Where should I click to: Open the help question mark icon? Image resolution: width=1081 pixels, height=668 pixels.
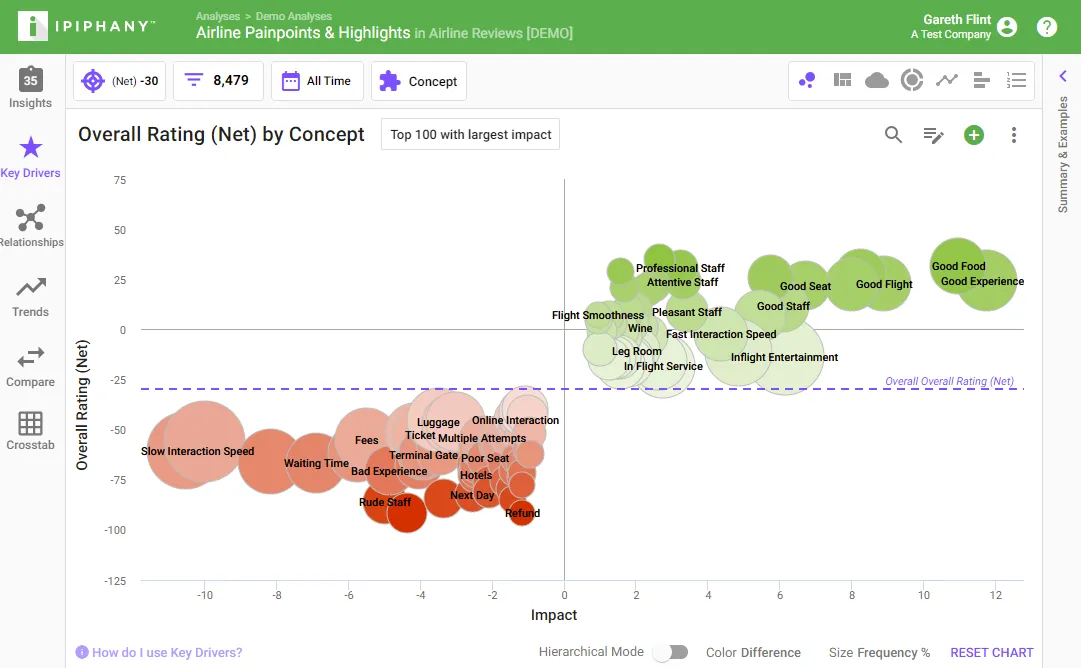click(1047, 27)
